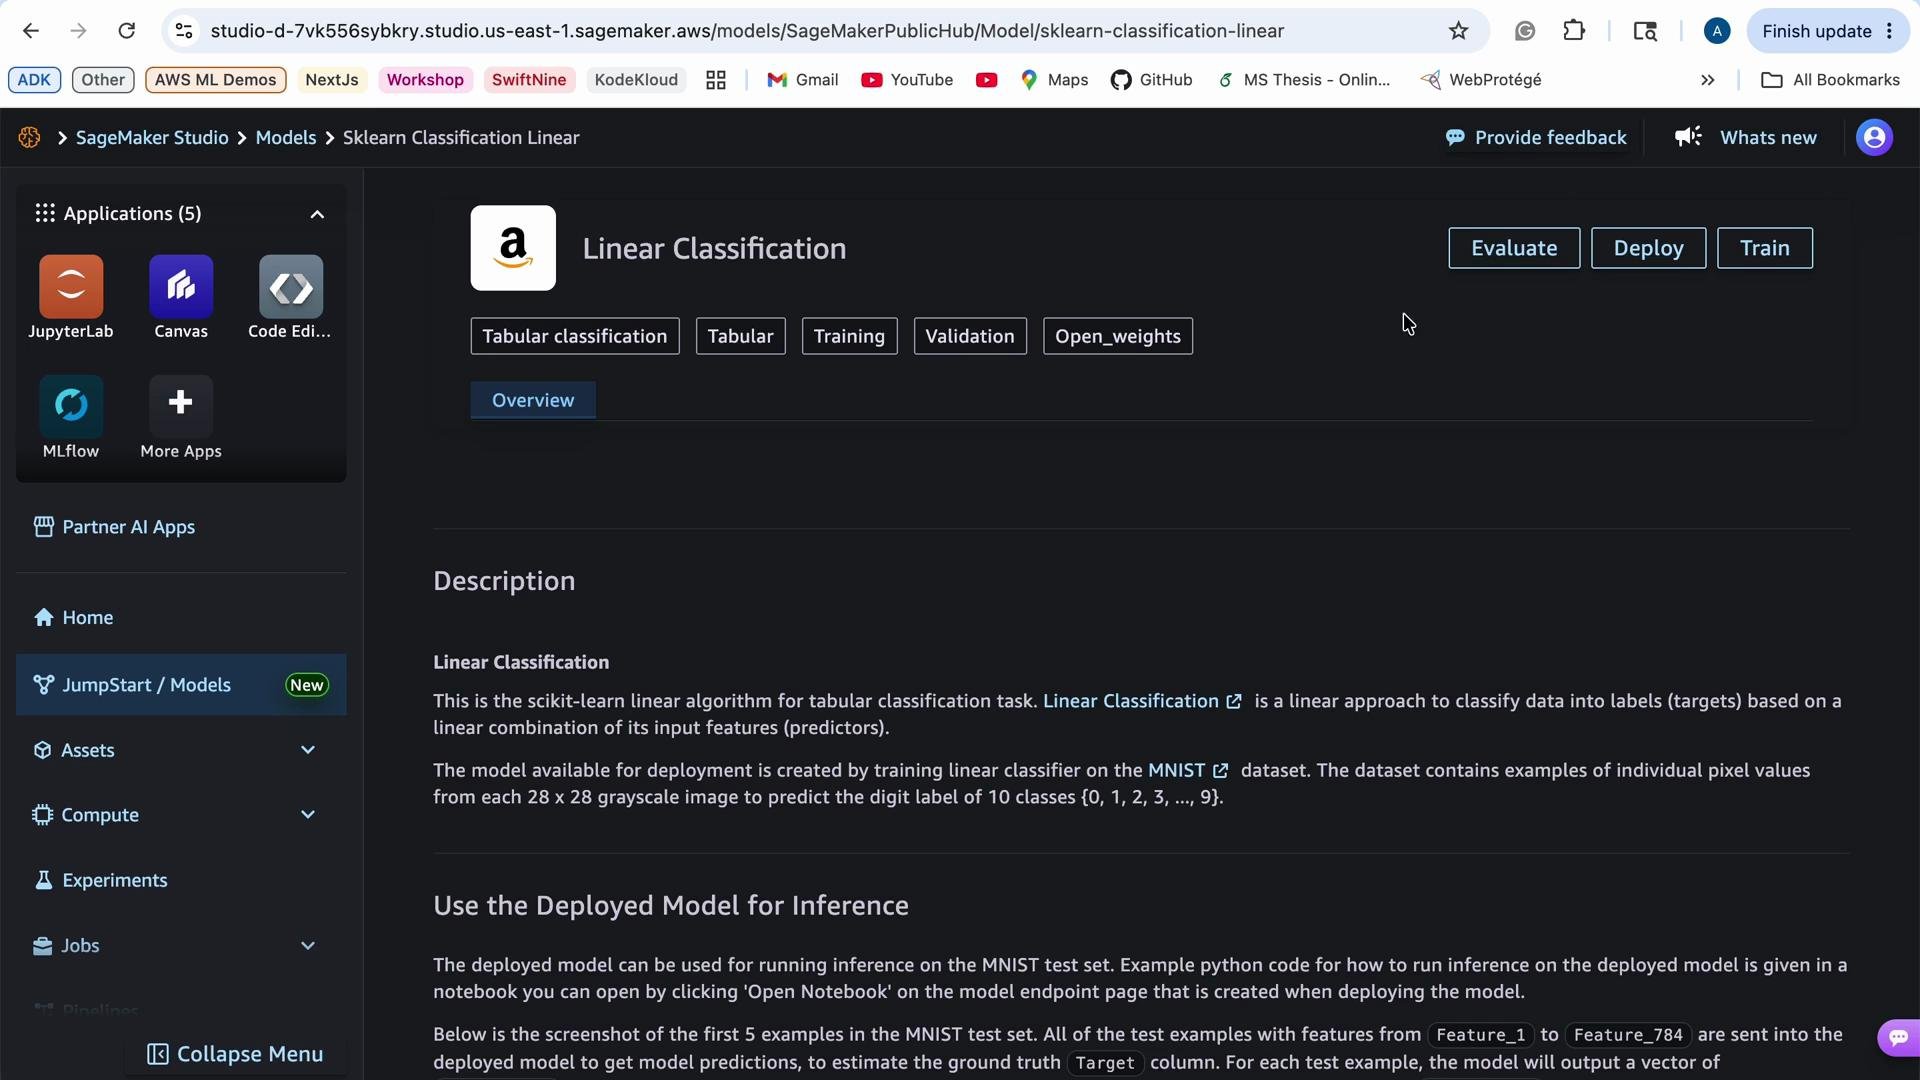
Task: Click Provide feedback
Action: pos(1536,138)
